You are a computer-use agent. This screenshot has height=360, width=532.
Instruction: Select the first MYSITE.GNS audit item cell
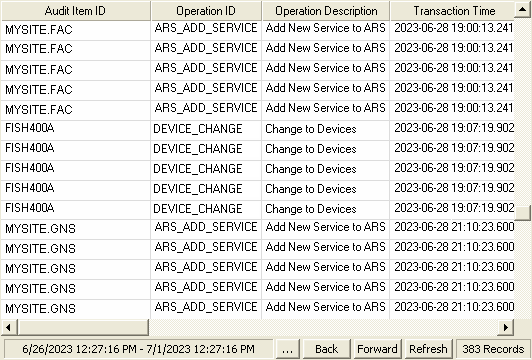75,229
